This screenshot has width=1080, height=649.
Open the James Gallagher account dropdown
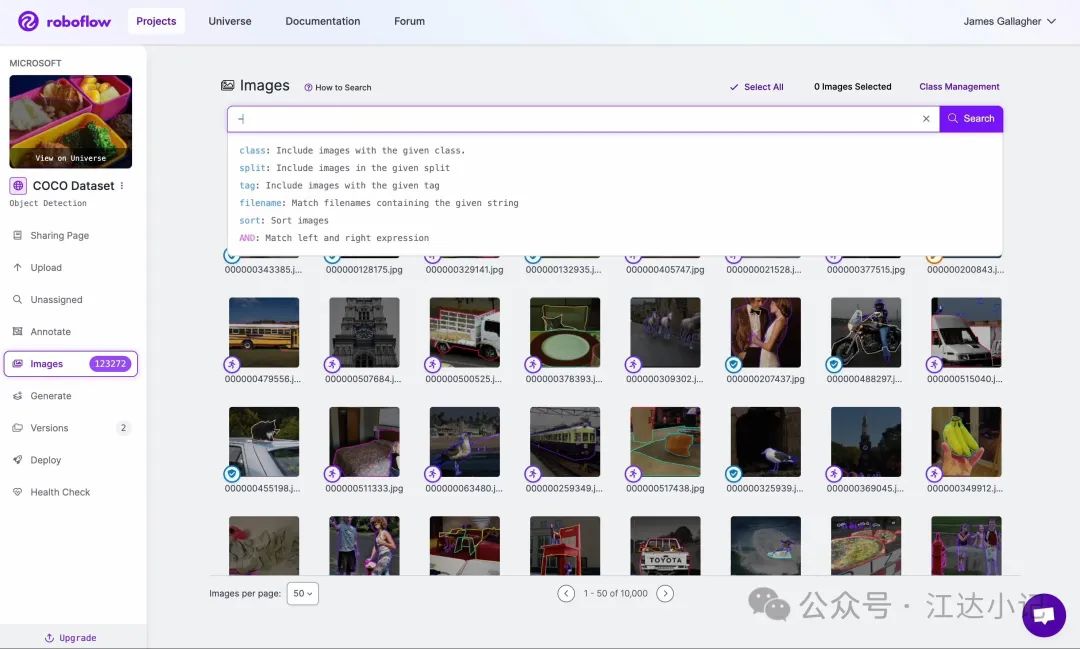click(1009, 21)
